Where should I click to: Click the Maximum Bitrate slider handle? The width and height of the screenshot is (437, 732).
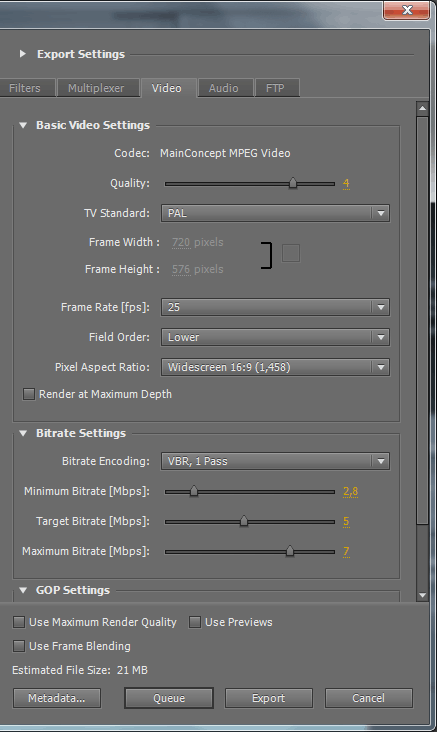[290, 551]
